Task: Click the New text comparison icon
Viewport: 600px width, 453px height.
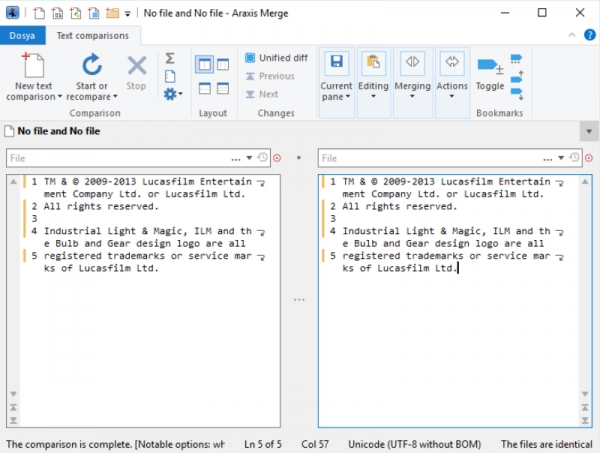Action: (32, 67)
